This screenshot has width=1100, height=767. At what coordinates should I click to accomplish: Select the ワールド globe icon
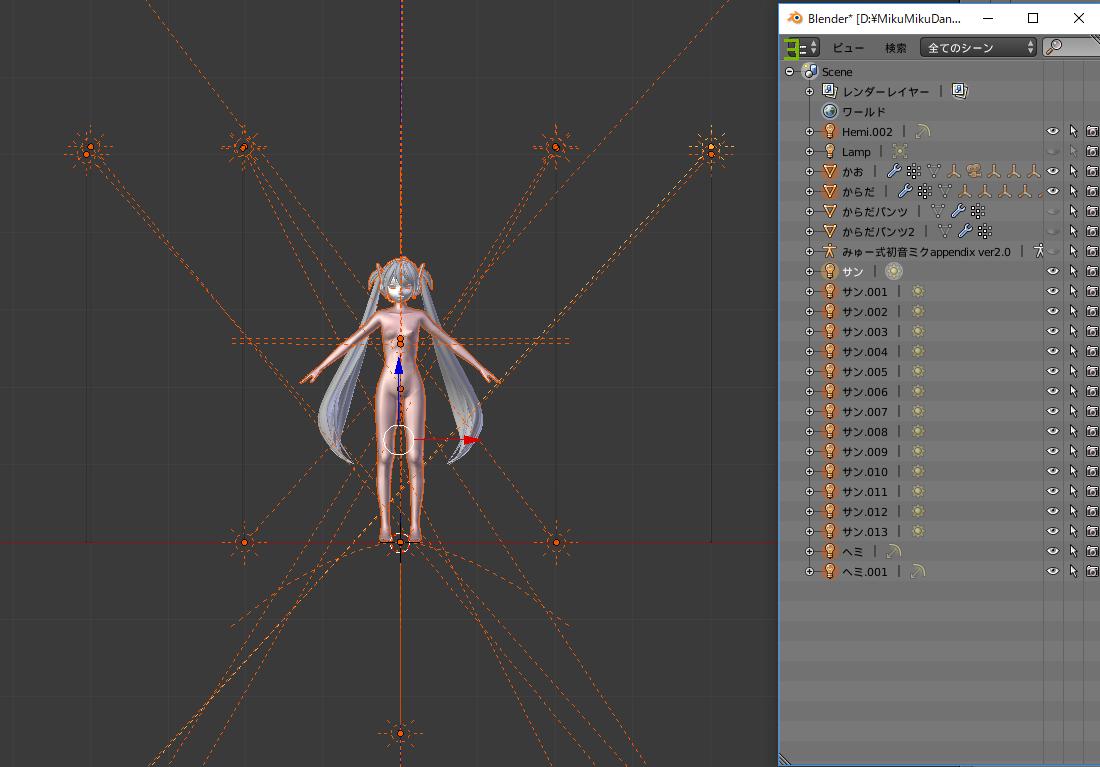(x=830, y=112)
